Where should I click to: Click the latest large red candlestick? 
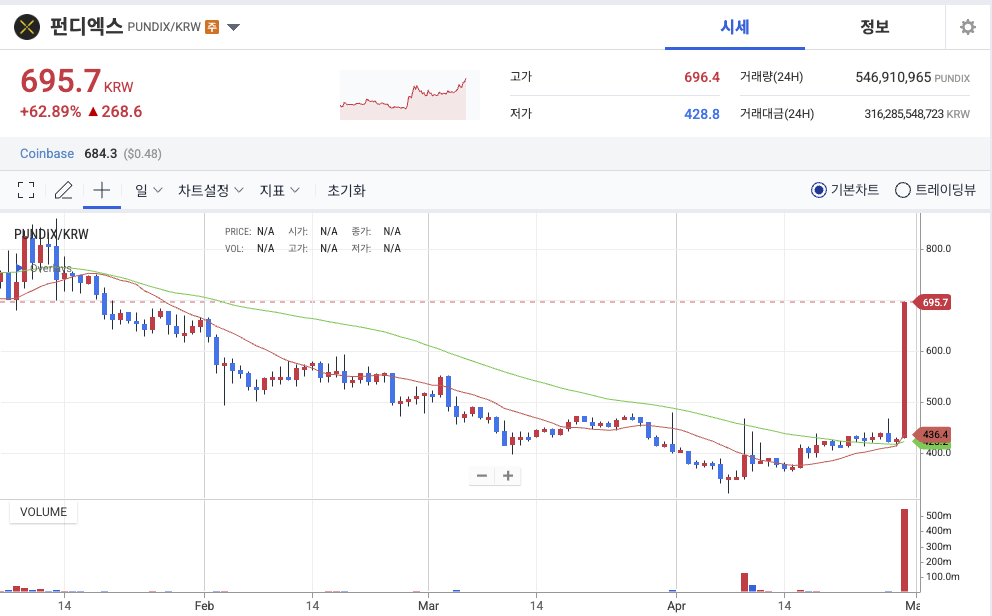[x=905, y=369]
